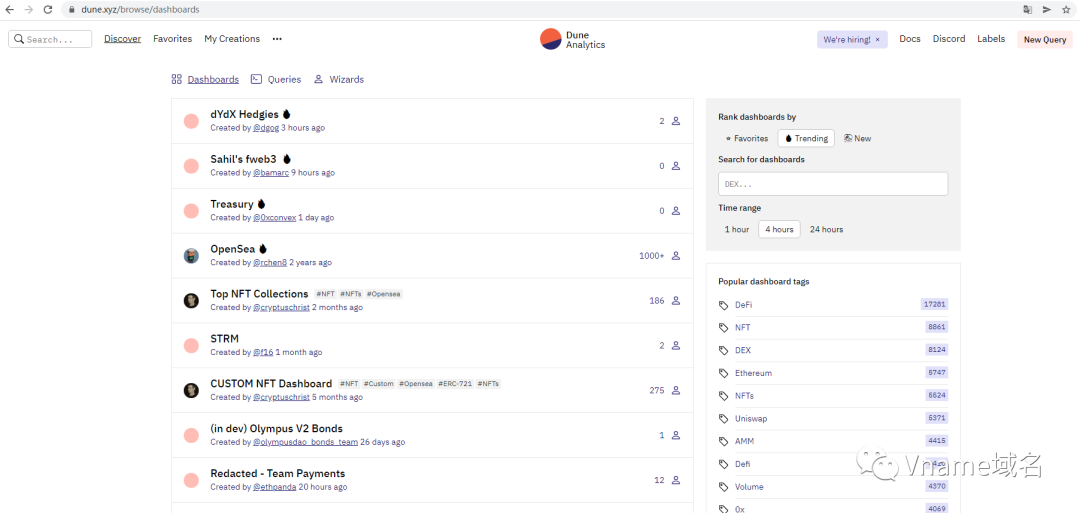Click tag icon next to Uniswap
The height and width of the screenshot is (513, 1080).
[x=723, y=419]
